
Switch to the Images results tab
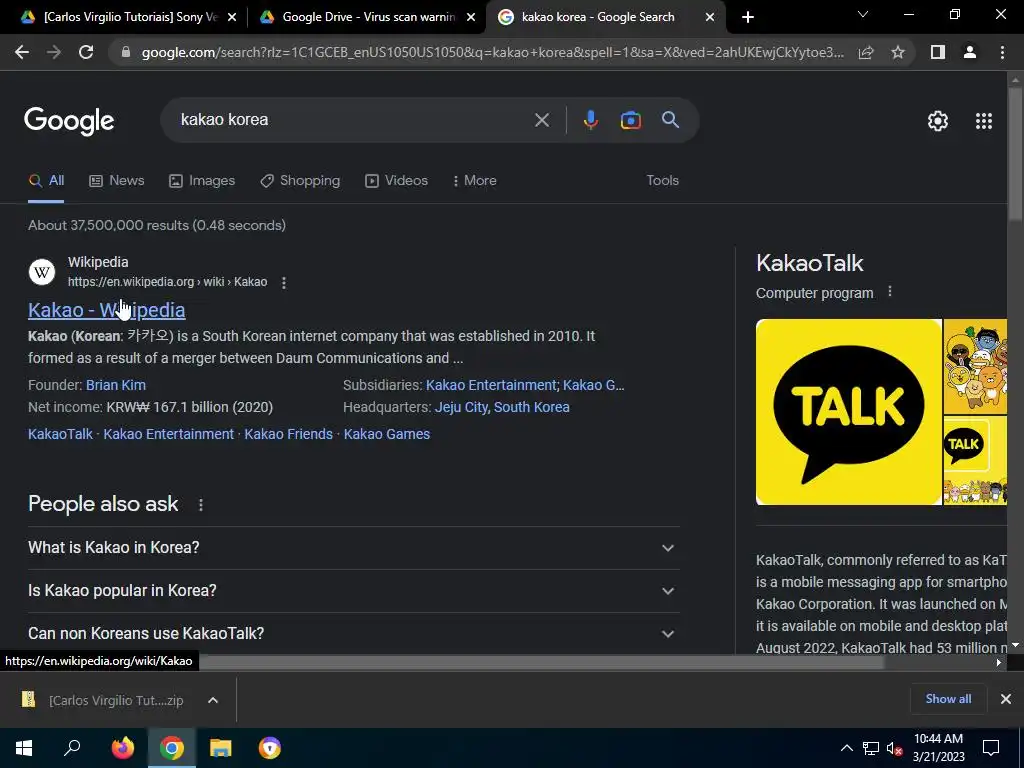(202, 181)
